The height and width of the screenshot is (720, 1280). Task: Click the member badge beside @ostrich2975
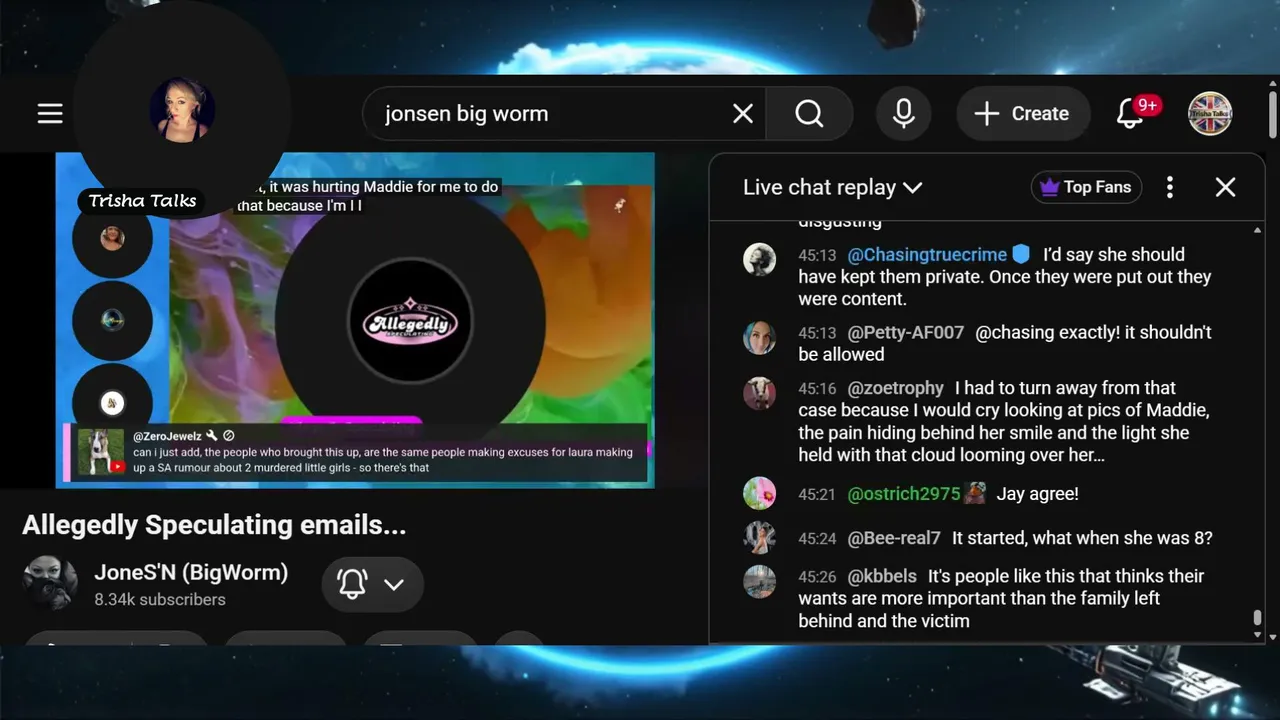coord(975,493)
